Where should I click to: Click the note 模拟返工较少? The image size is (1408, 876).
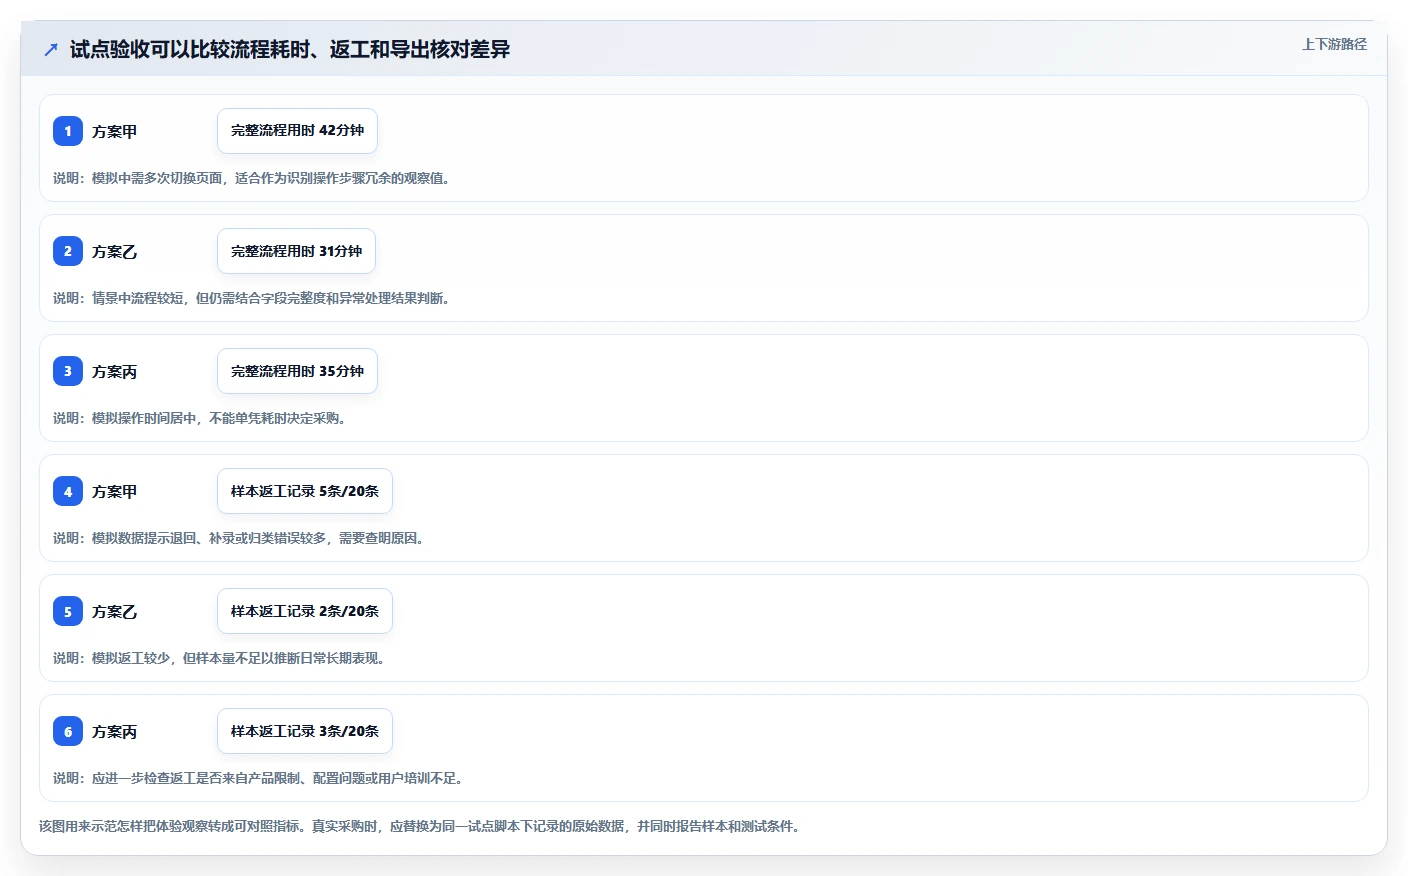point(222,658)
